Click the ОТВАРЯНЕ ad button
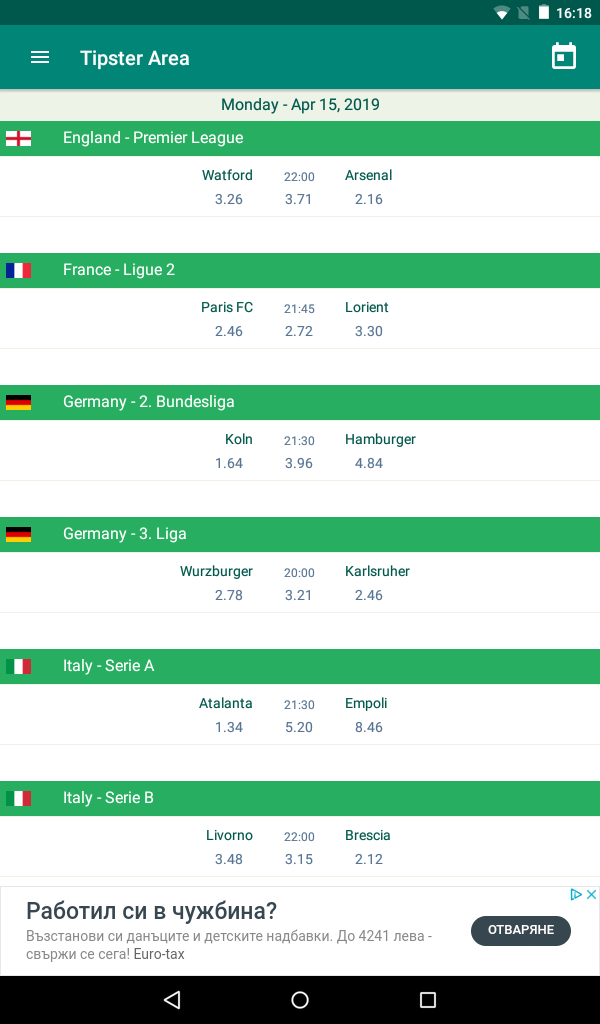Viewport: 600px width, 1024px height. (x=521, y=930)
